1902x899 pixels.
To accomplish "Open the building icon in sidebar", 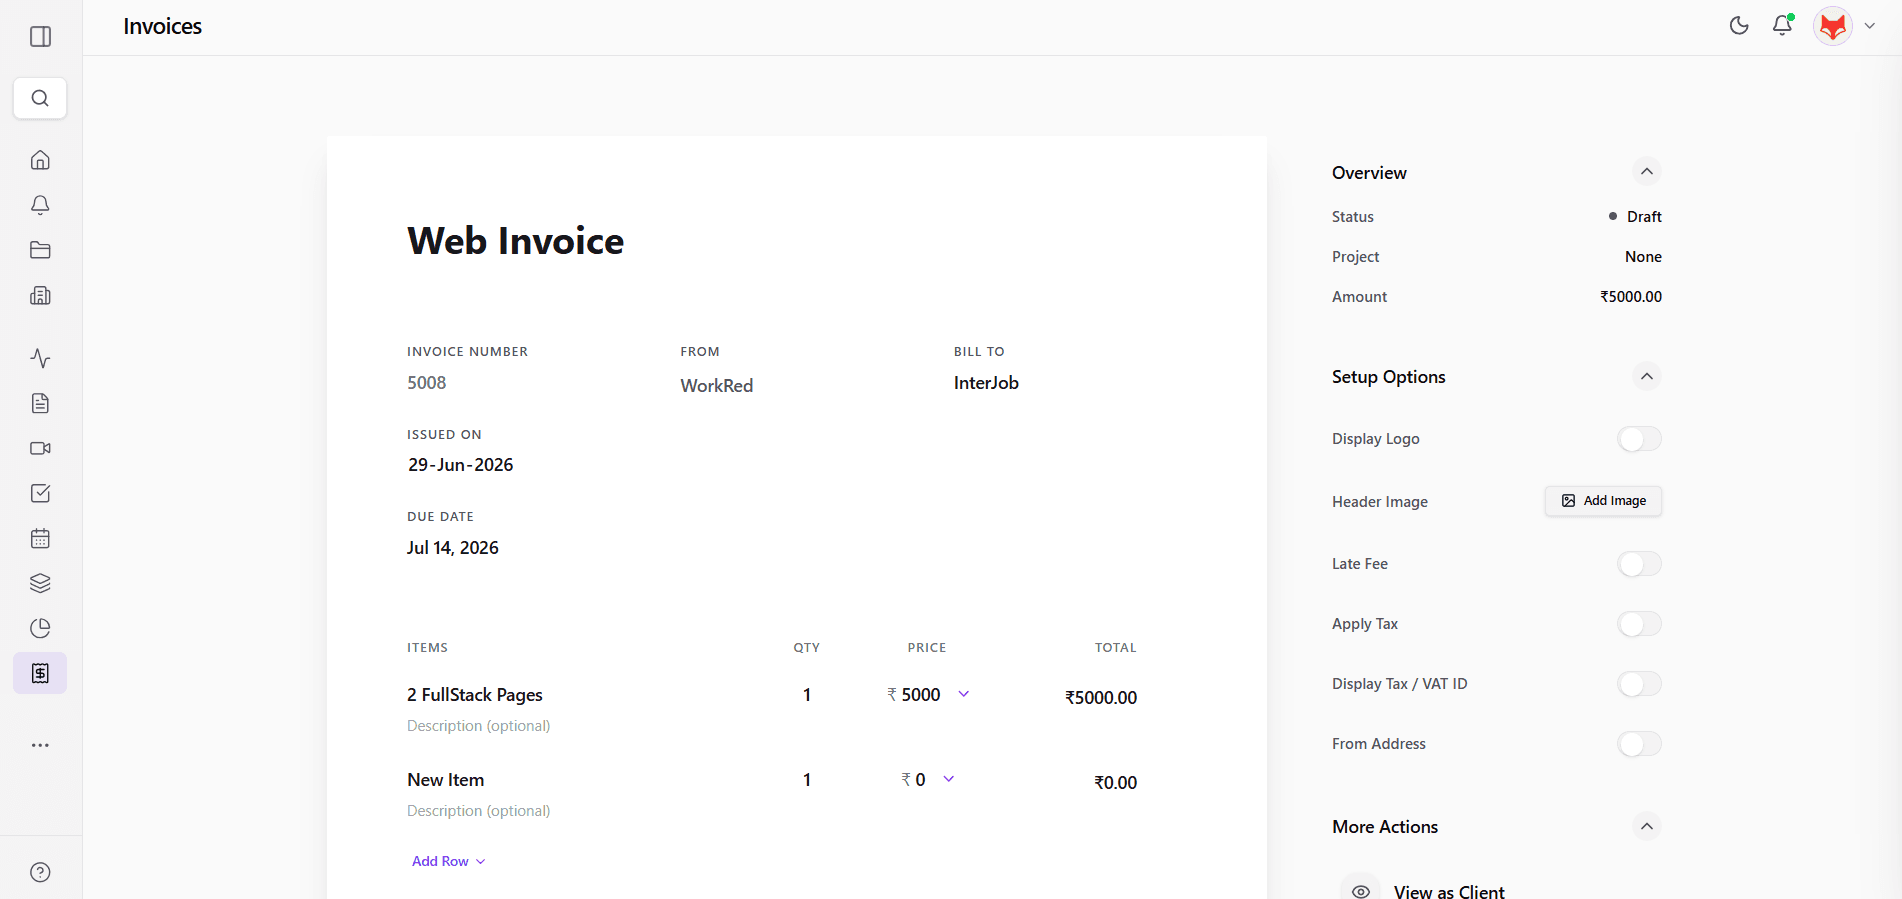I will pyautogui.click(x=40, y=295).
